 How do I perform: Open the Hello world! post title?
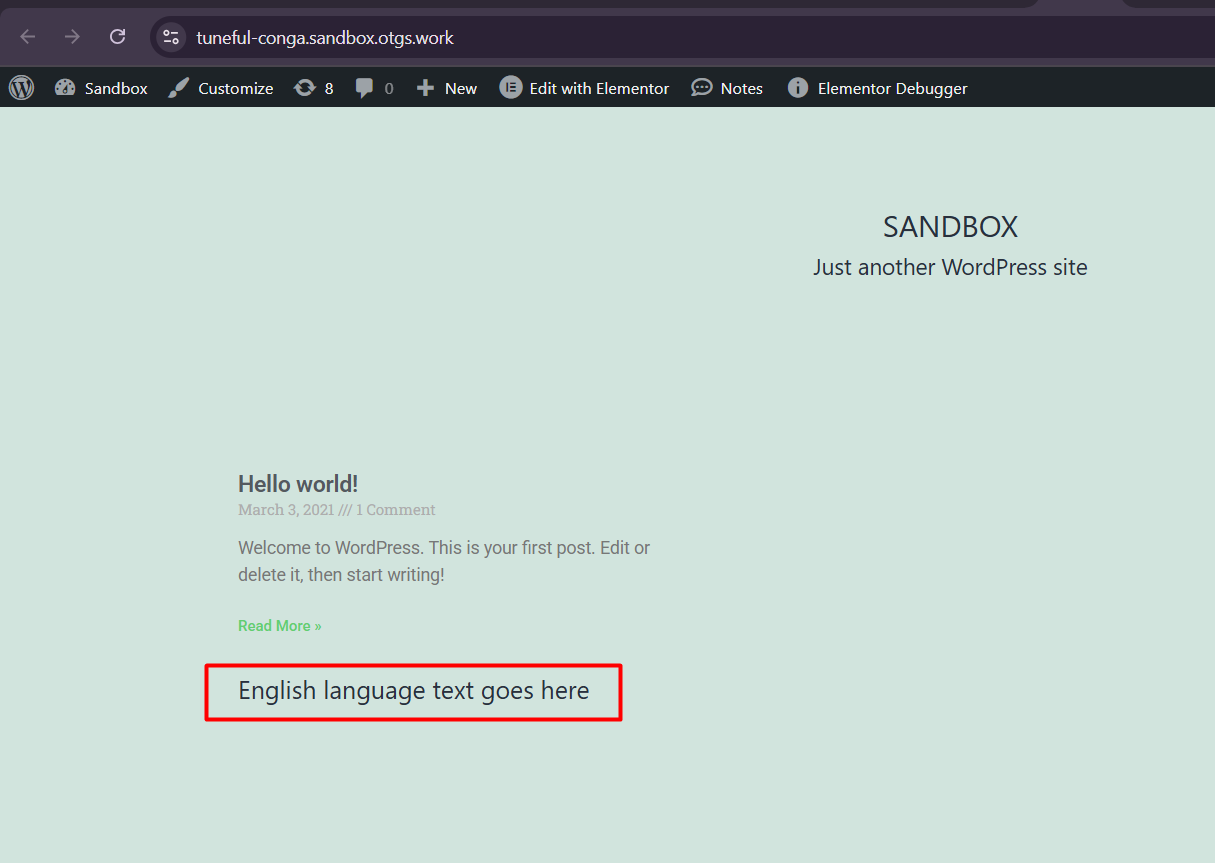tap(298, 484)
